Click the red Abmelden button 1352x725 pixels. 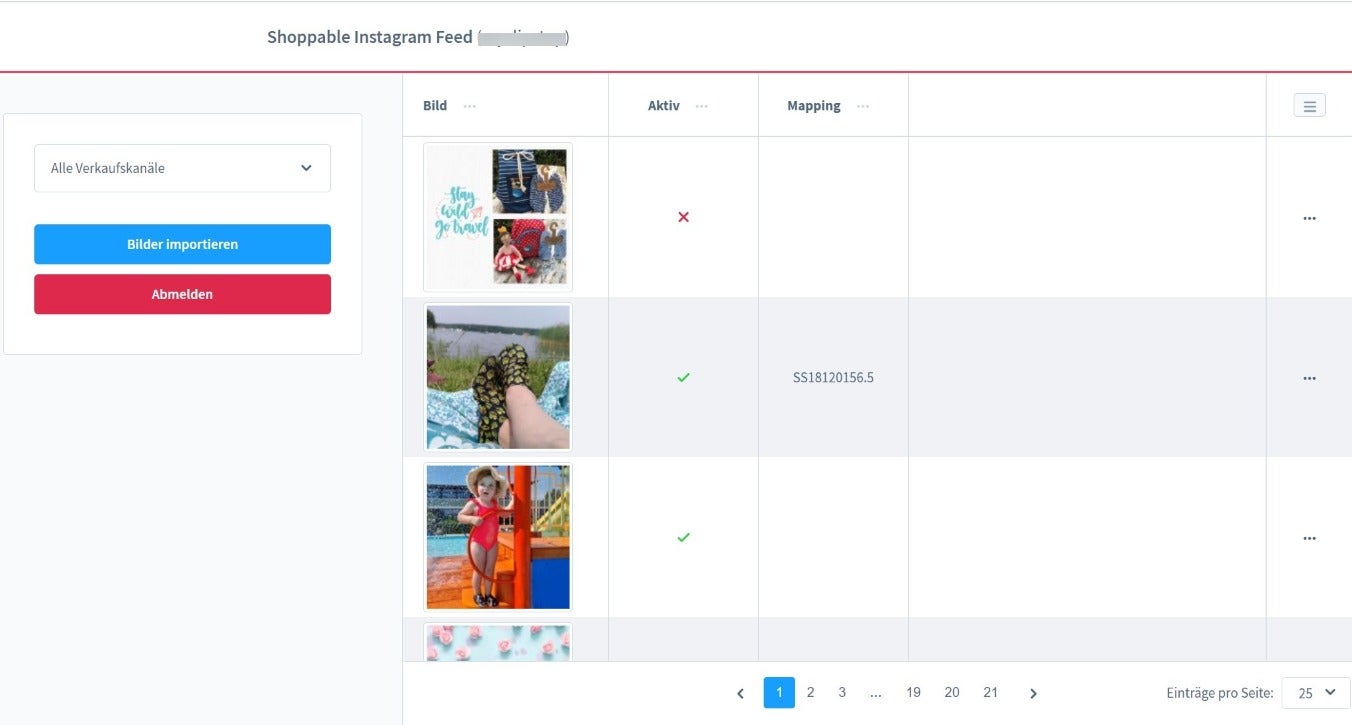coord(182,294)
